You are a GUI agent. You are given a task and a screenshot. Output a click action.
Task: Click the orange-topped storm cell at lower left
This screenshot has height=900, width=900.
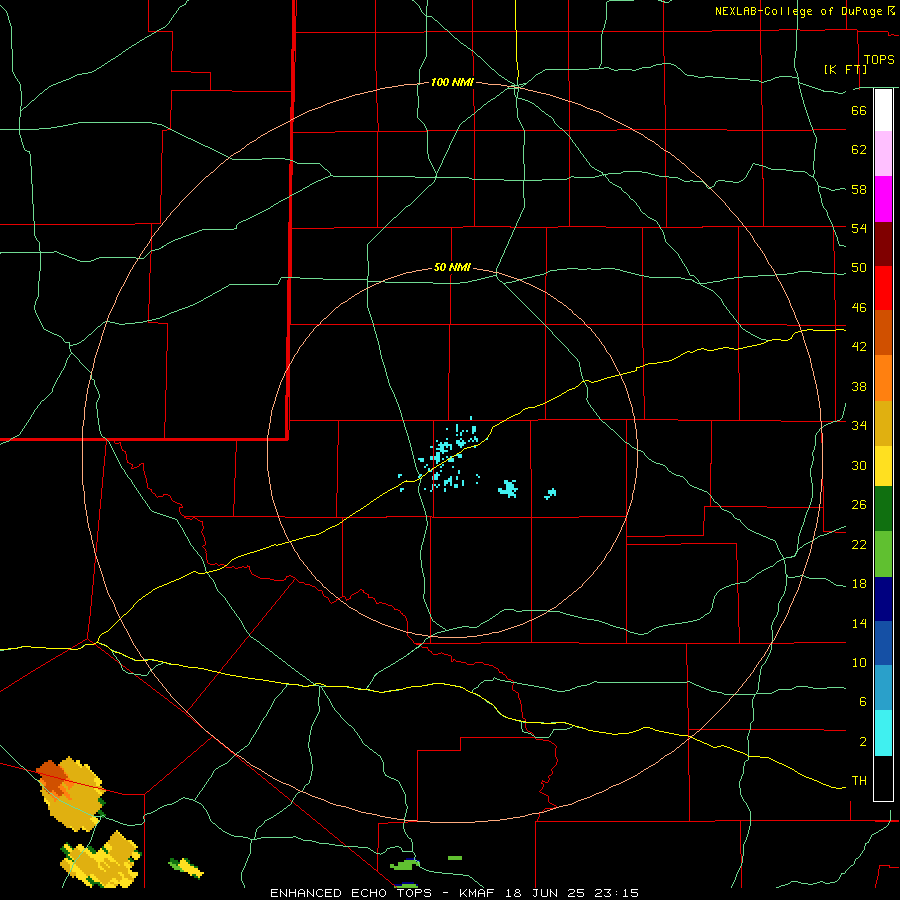coord(70,793)
